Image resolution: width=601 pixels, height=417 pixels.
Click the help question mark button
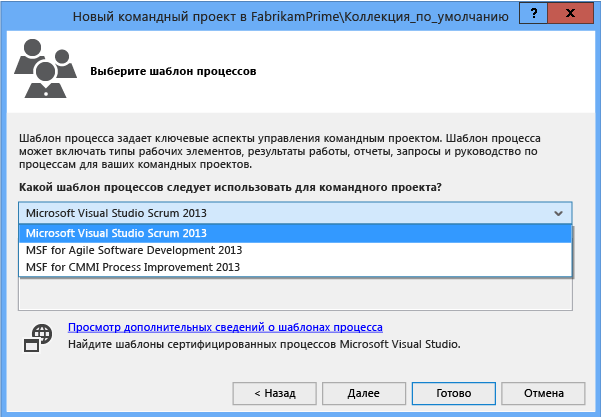[x=534, y=13]
